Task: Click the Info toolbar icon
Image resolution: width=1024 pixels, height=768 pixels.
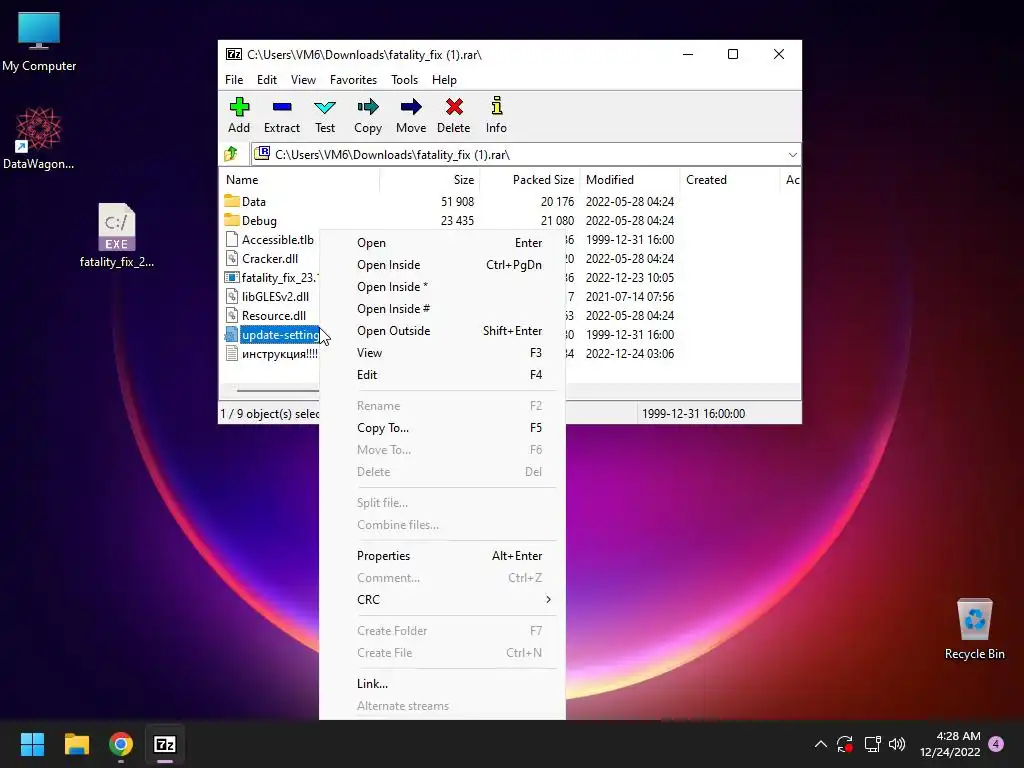Action: [x=496, y=116]
